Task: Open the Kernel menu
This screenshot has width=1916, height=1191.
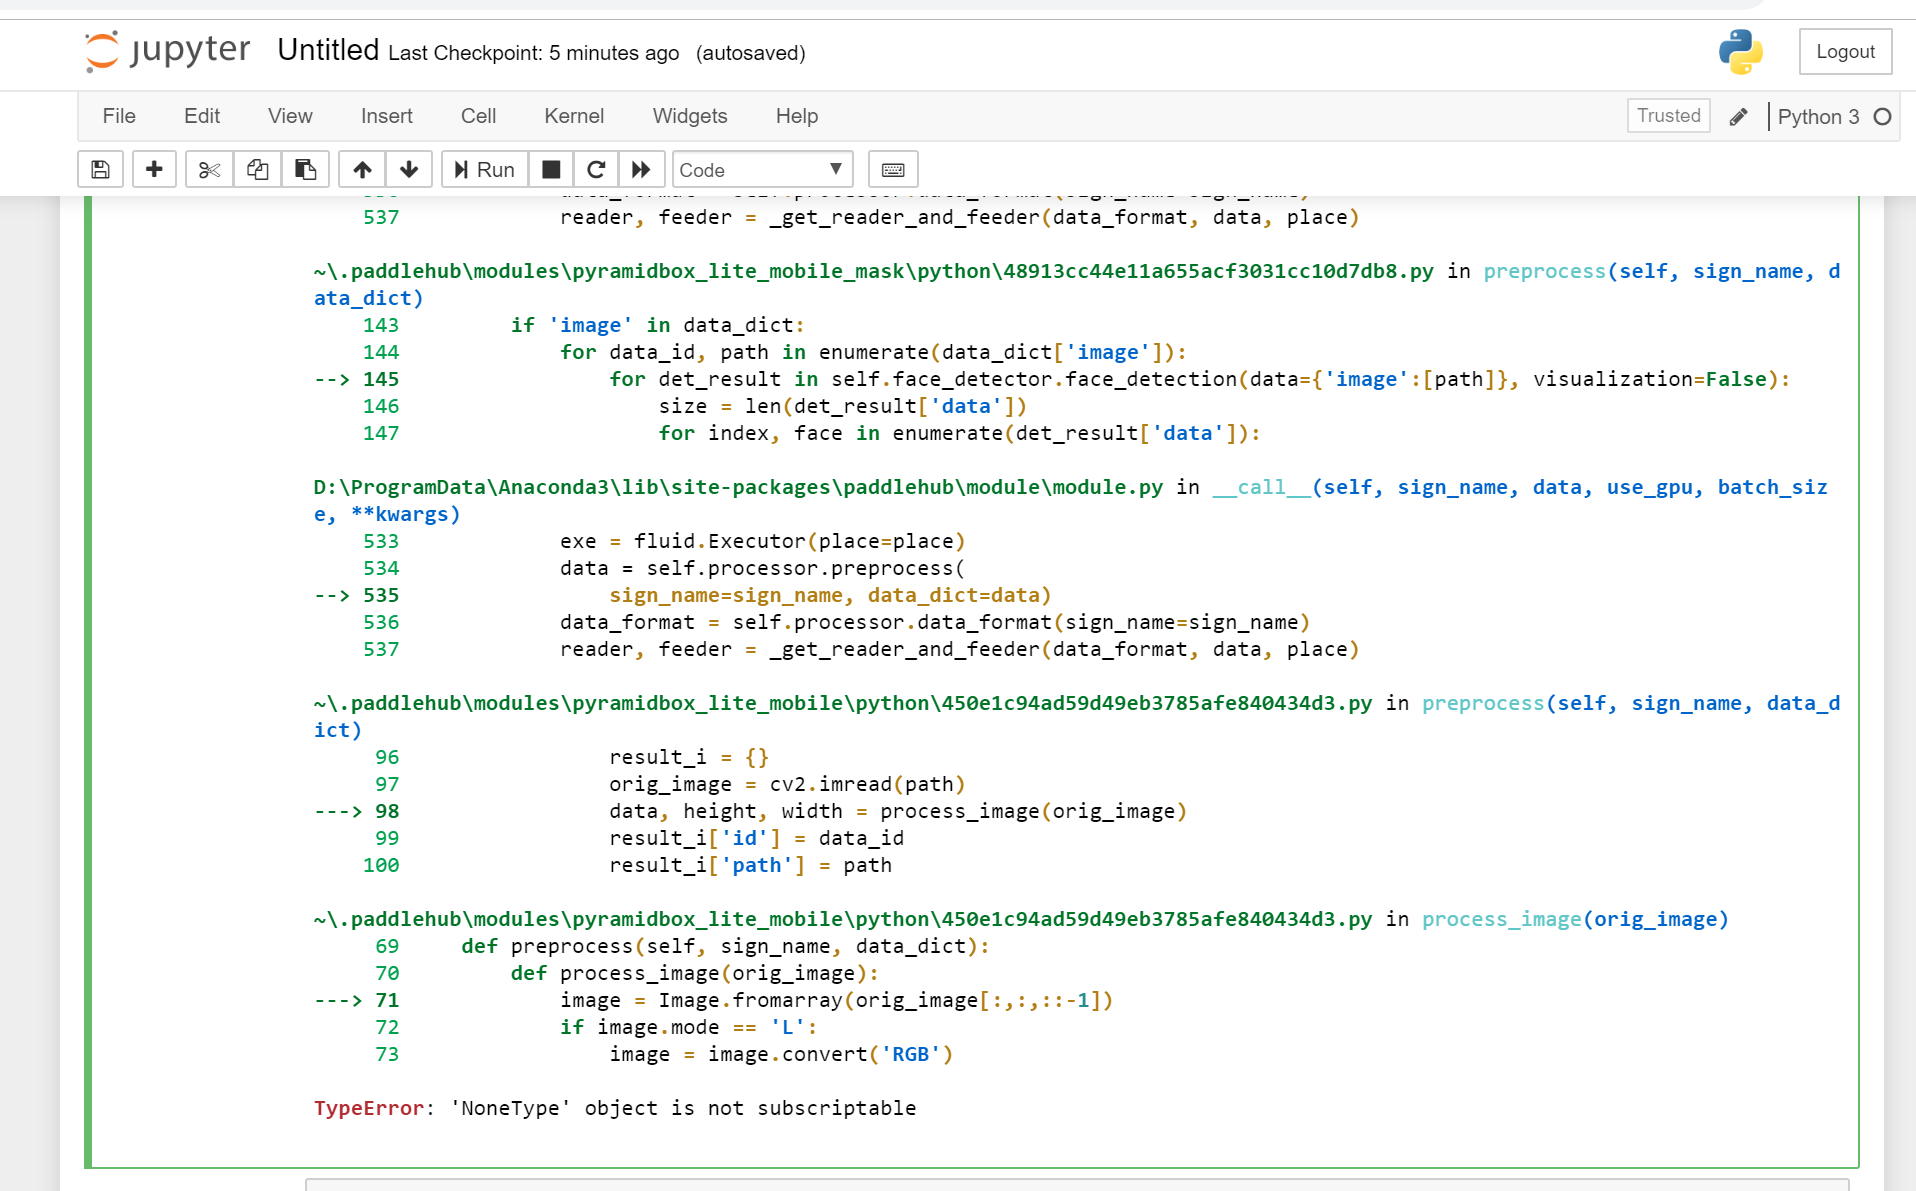Action: click(574, 116)
